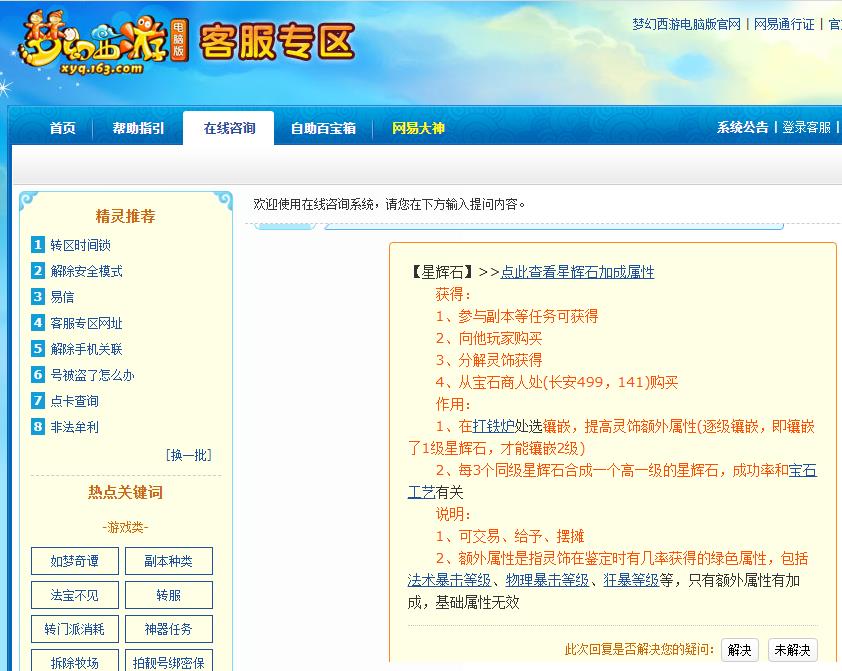Click number 8 icon beside 非法牟利
842x671 pixels.
coord(38,427)
